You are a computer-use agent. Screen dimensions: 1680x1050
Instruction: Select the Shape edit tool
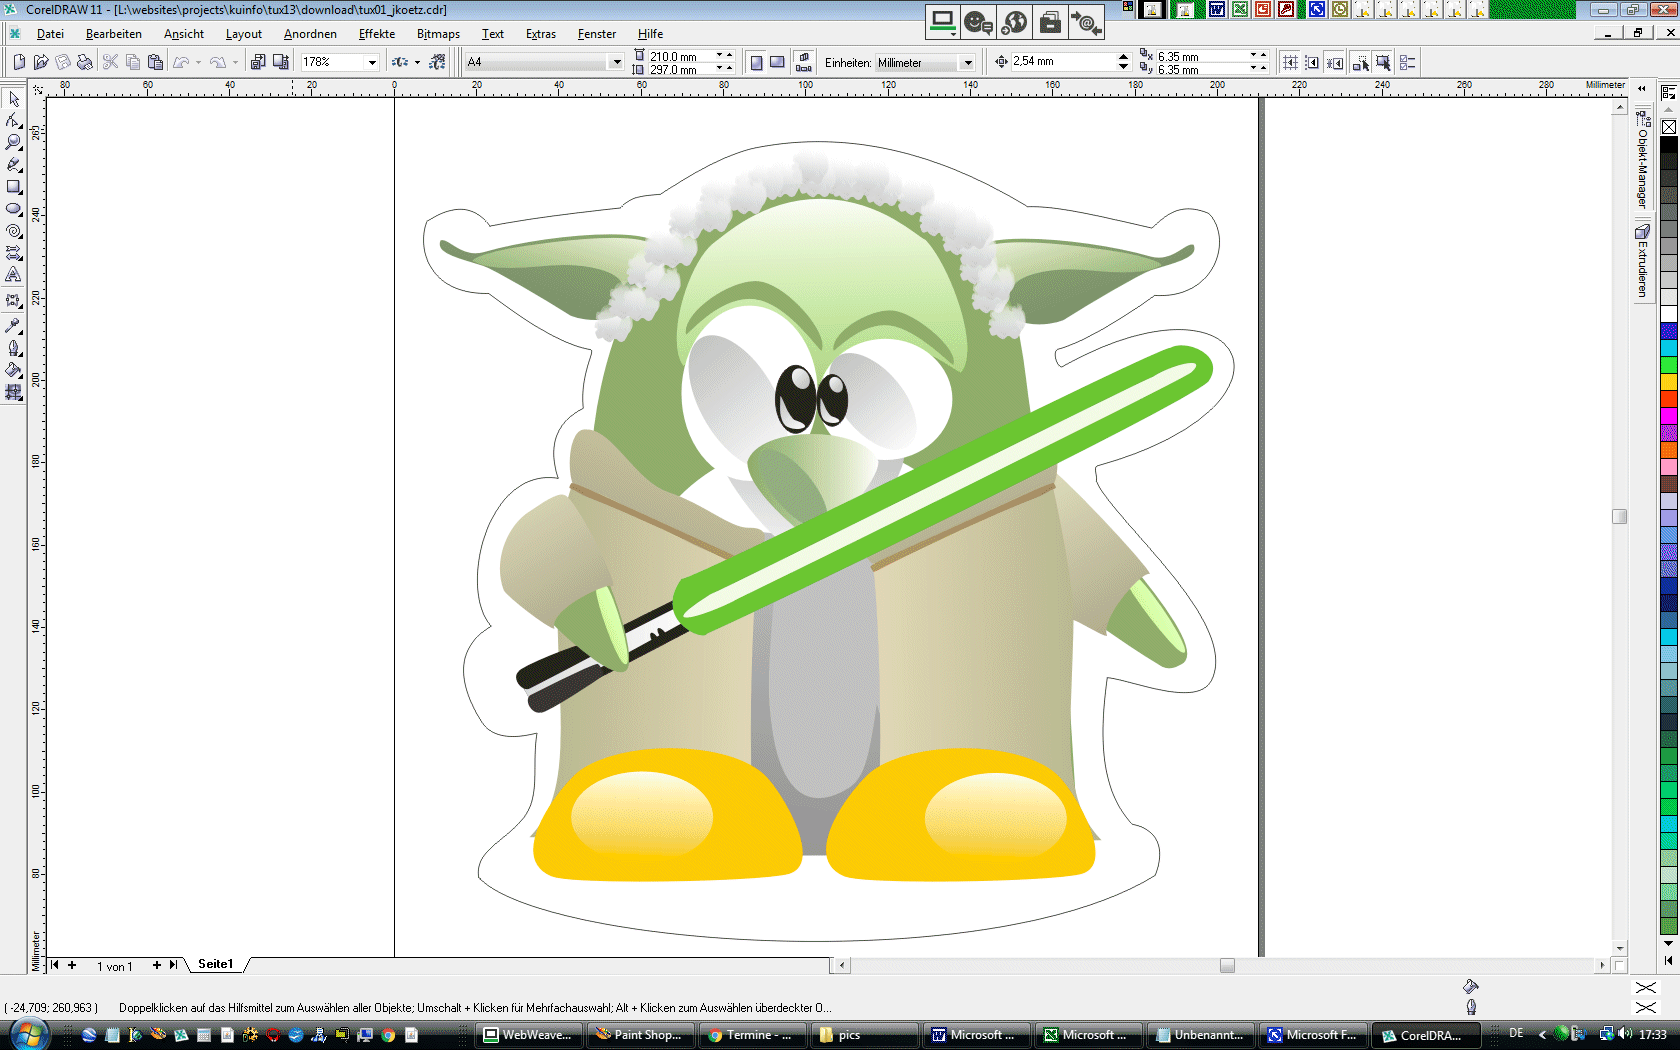tap(14, 120)
